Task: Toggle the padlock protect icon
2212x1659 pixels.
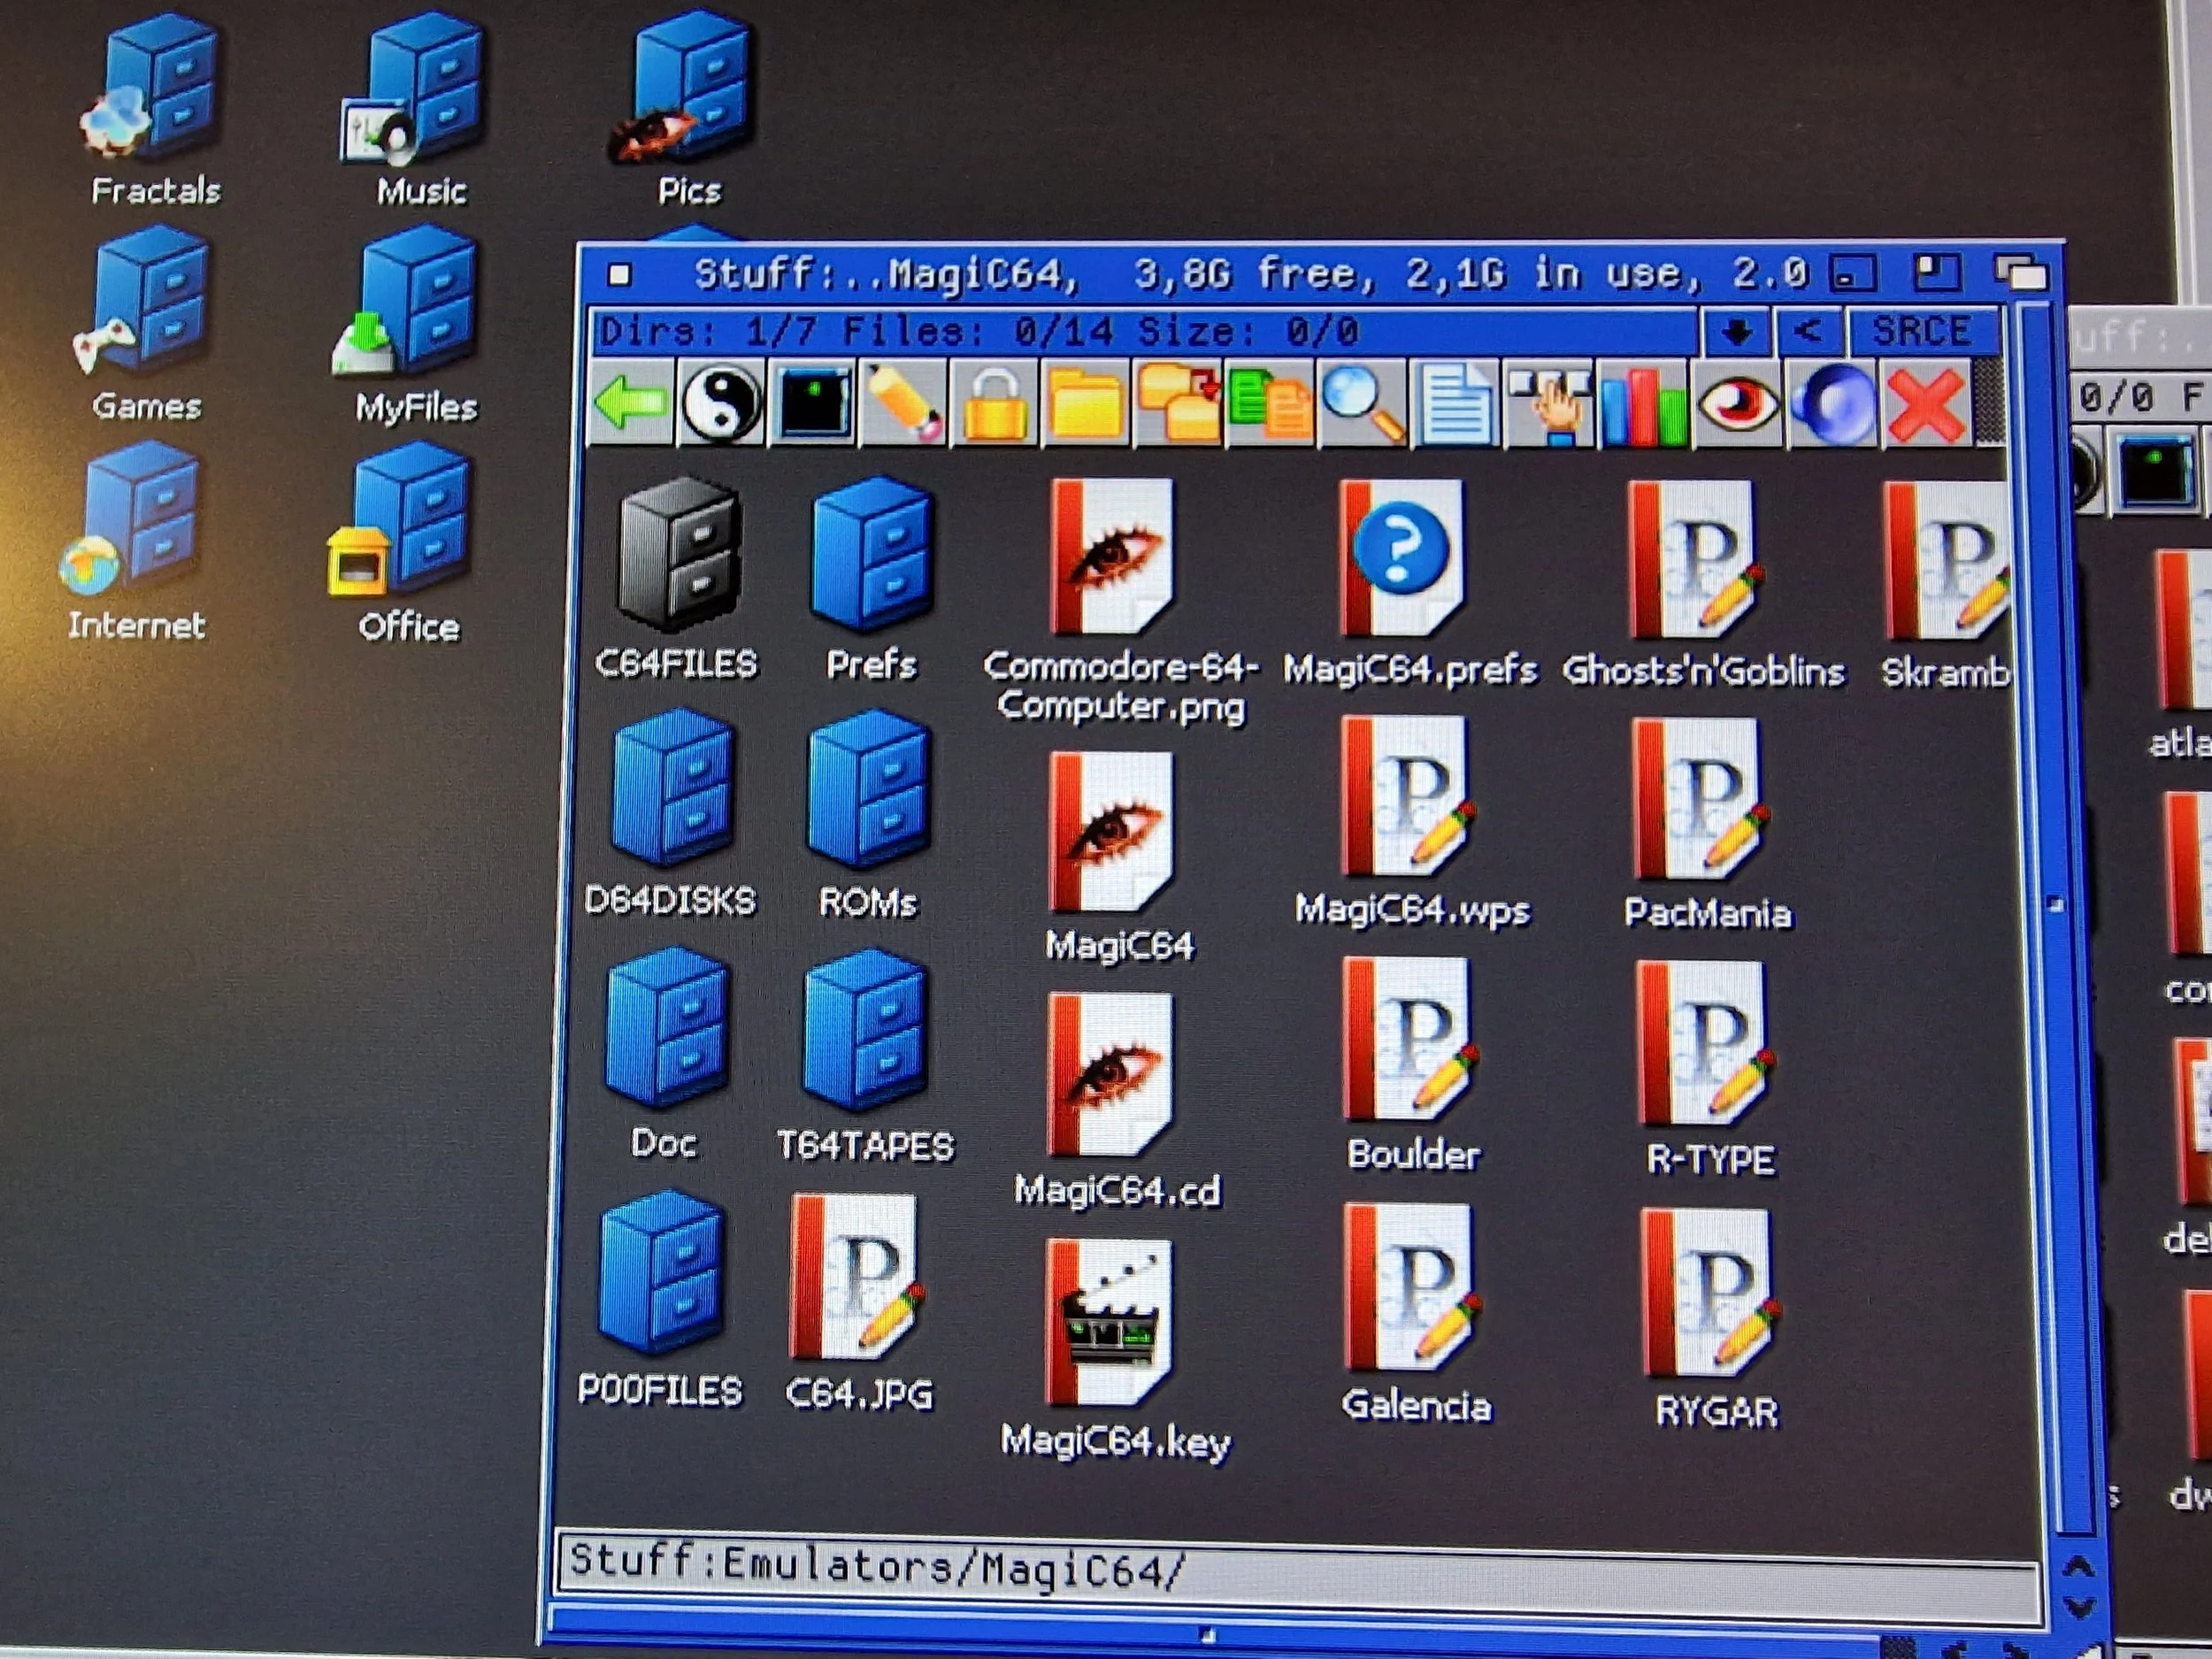Action: coord(995,403)
